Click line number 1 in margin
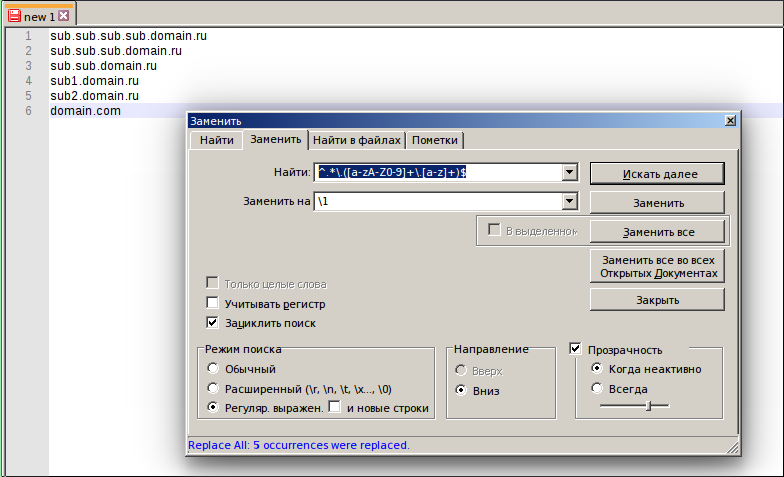The width and height of the screenshot is (784, 477). [28, 36]
